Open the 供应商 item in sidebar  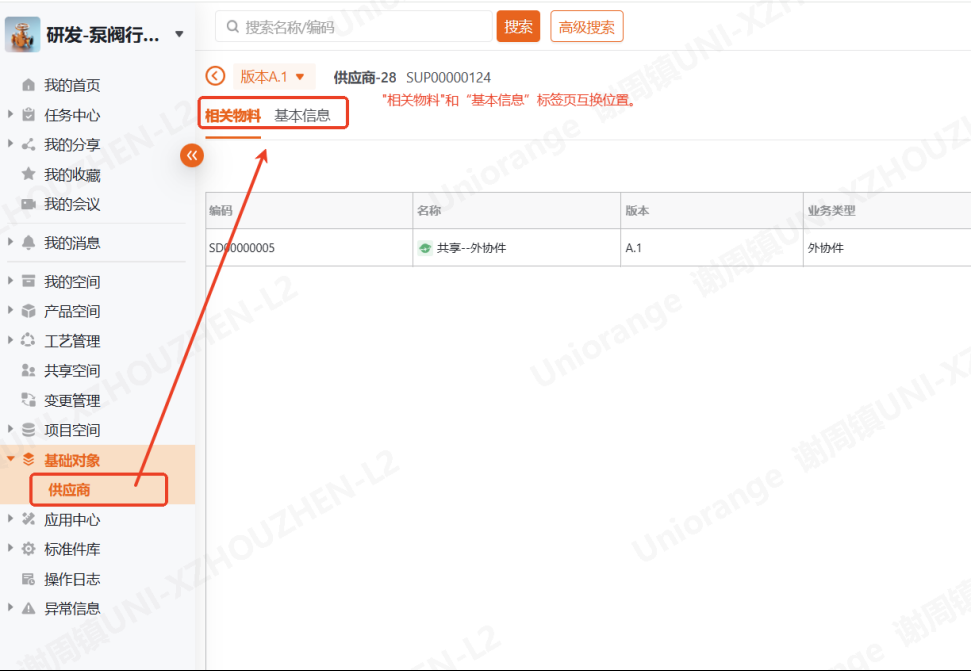[x=70, y=490]
